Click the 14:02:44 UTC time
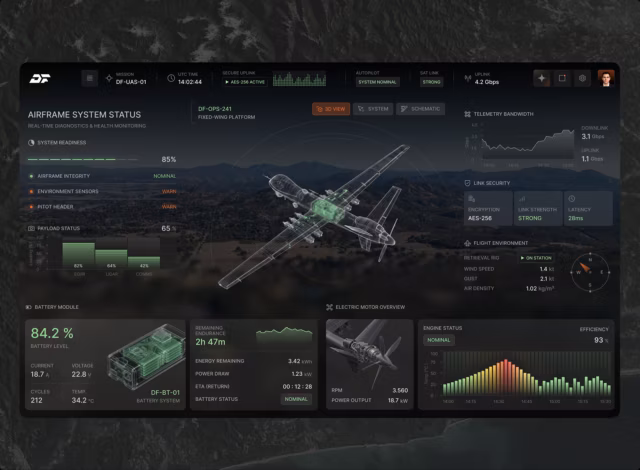The height and width of the screenshot is (470, 640). 190,82
